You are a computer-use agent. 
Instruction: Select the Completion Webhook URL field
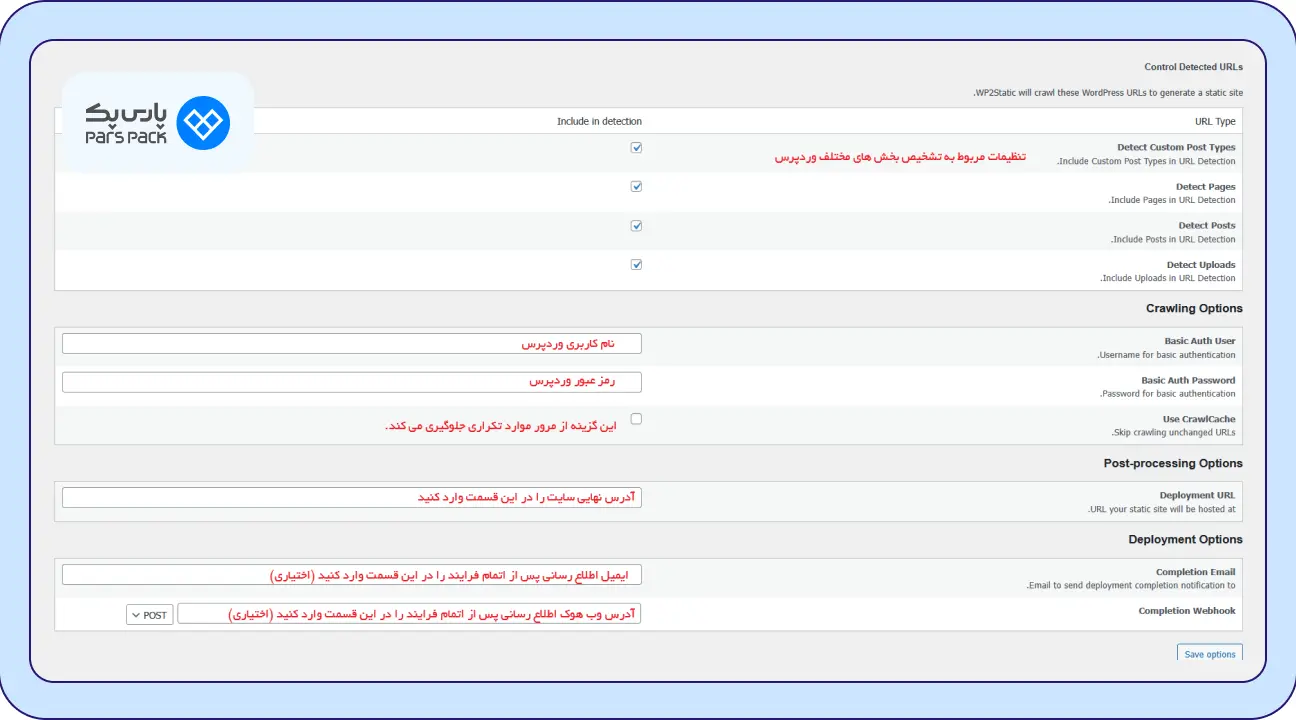[x=410, y=613]
